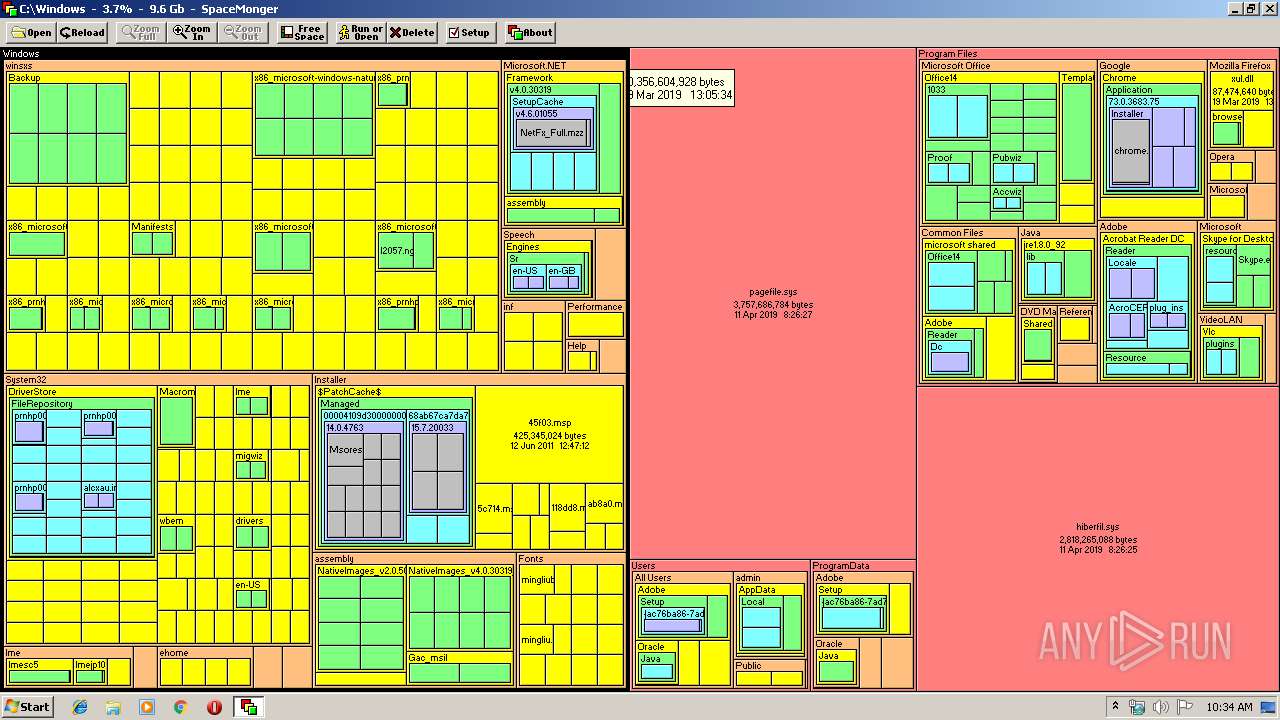Select the Gac_msil folder block

(x=460, y=667)
